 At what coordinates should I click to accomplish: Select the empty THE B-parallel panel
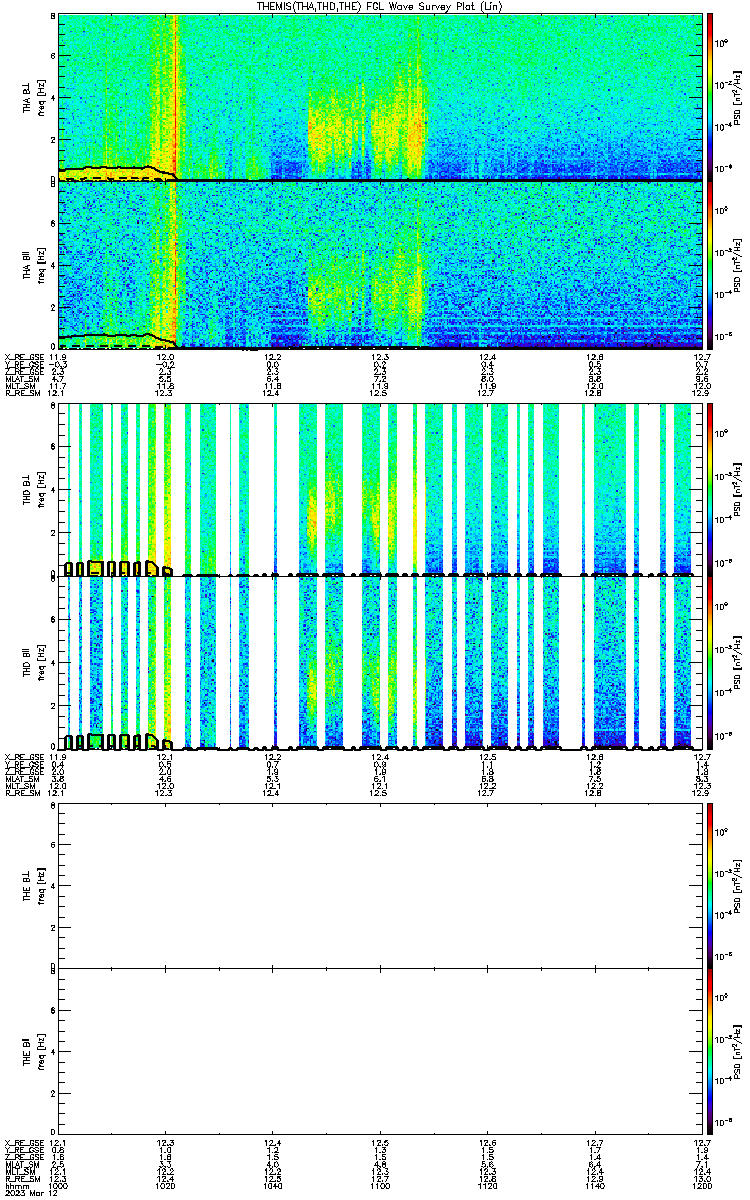tap(380, 1053)
